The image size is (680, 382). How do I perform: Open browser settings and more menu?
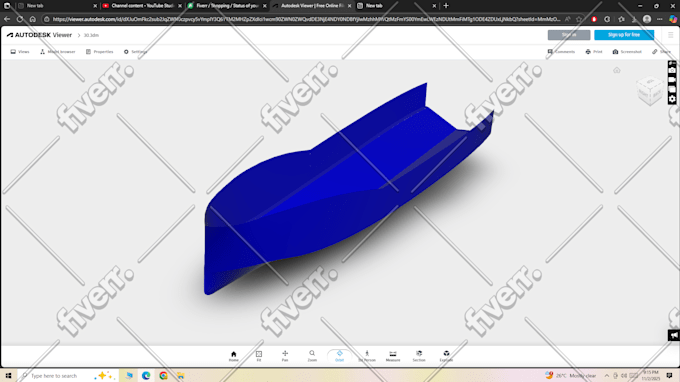(660, 19)
